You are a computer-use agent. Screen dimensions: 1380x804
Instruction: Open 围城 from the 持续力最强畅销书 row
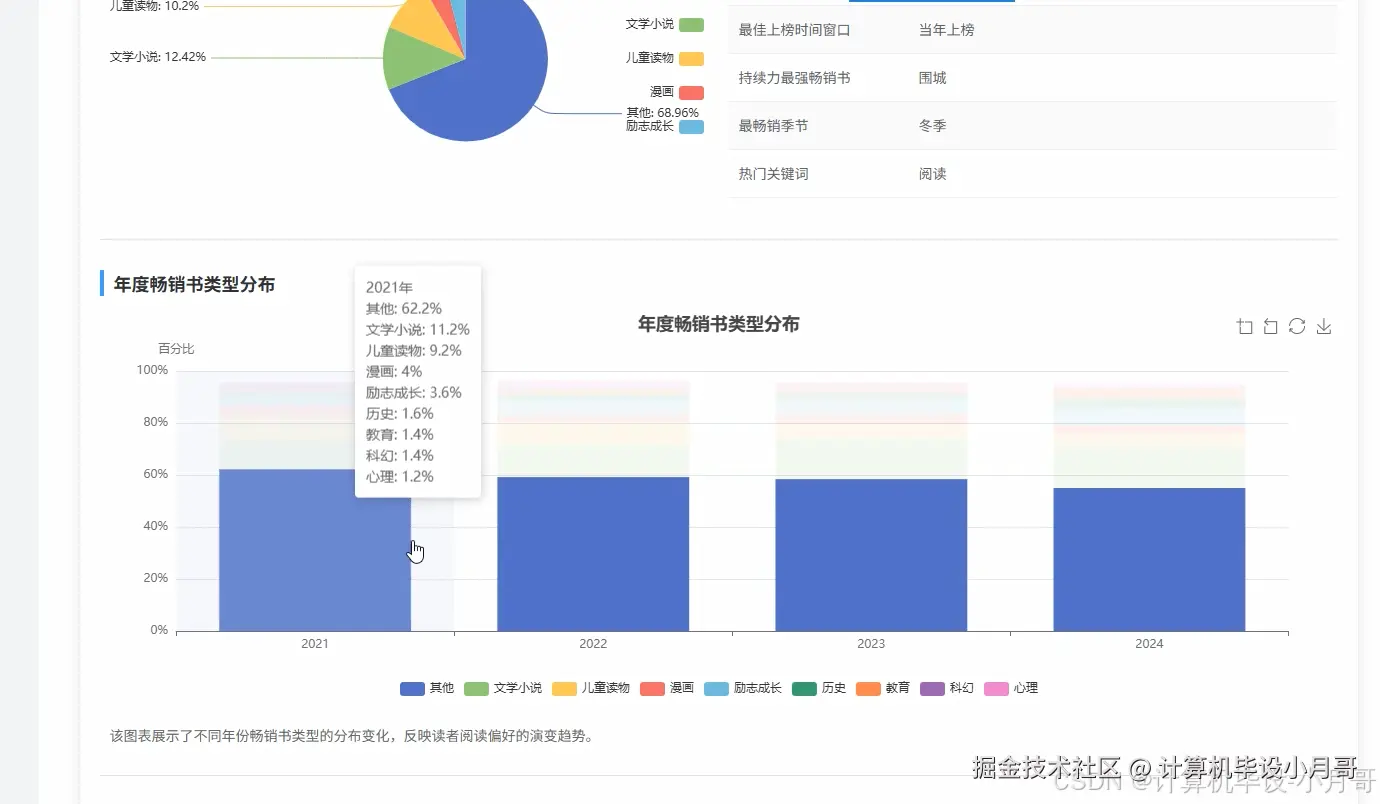pos(931,77)
